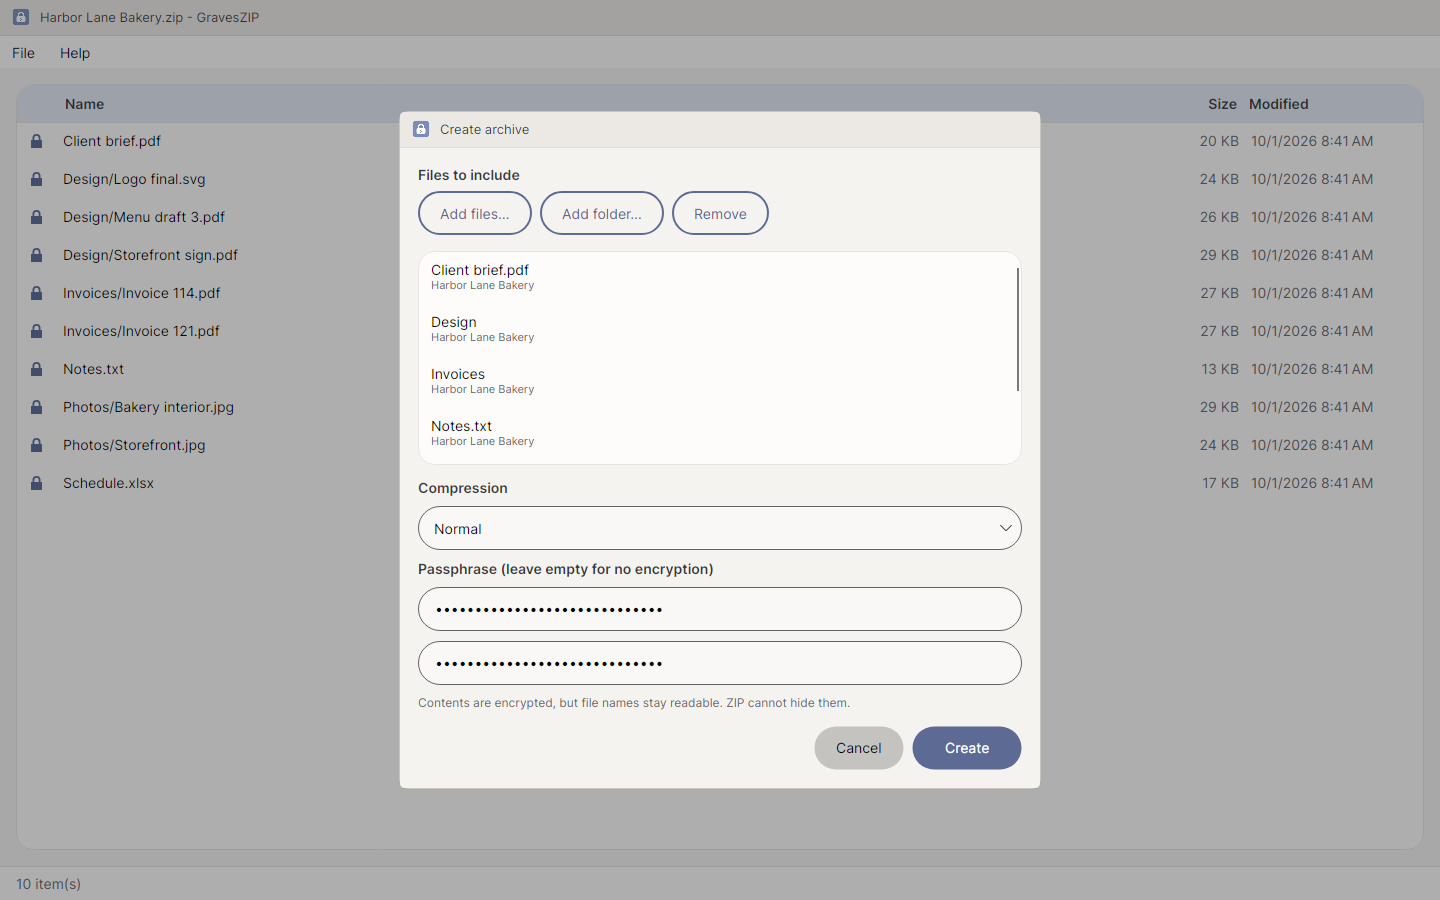Click lock icon beside Notes.txt in main list

tap(36, 369)
